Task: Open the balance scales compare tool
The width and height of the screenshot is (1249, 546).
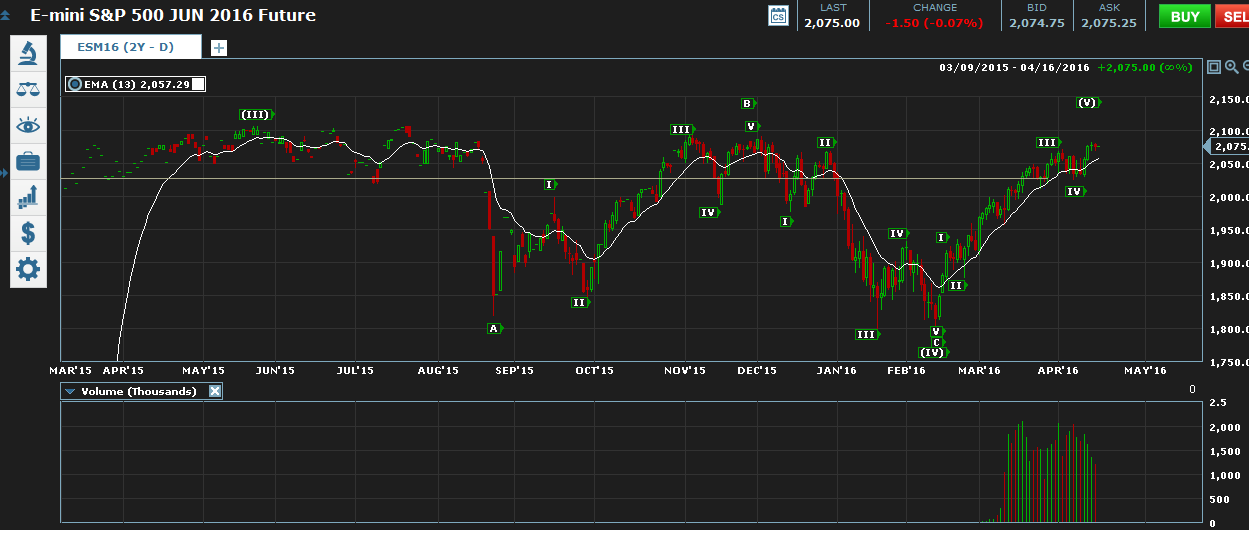Action: 28,89
